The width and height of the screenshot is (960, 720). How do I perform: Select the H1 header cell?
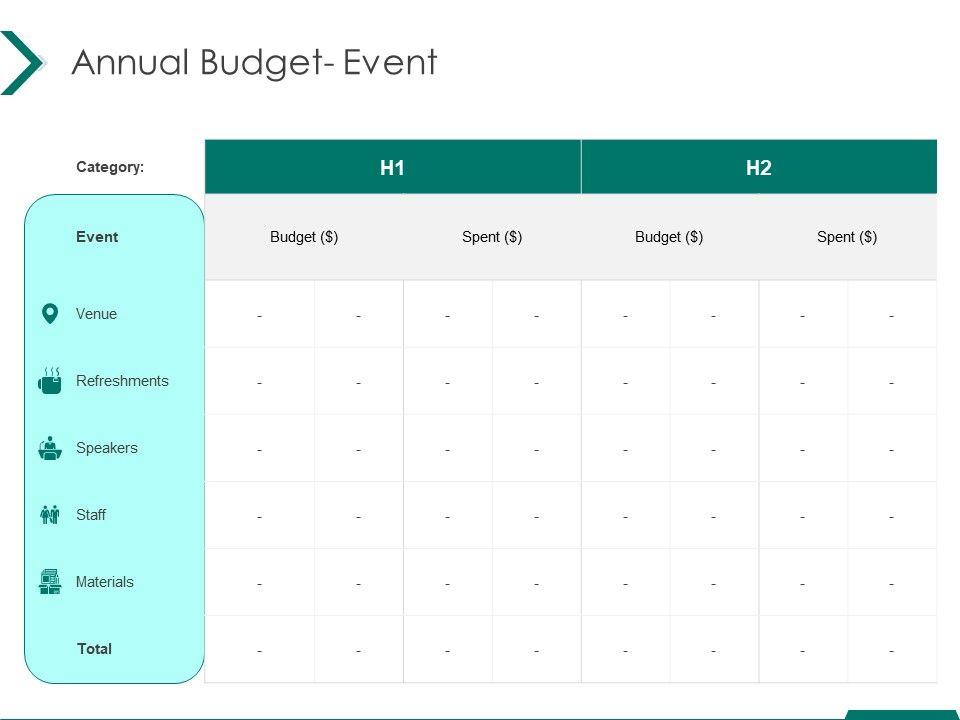[392, 167]
